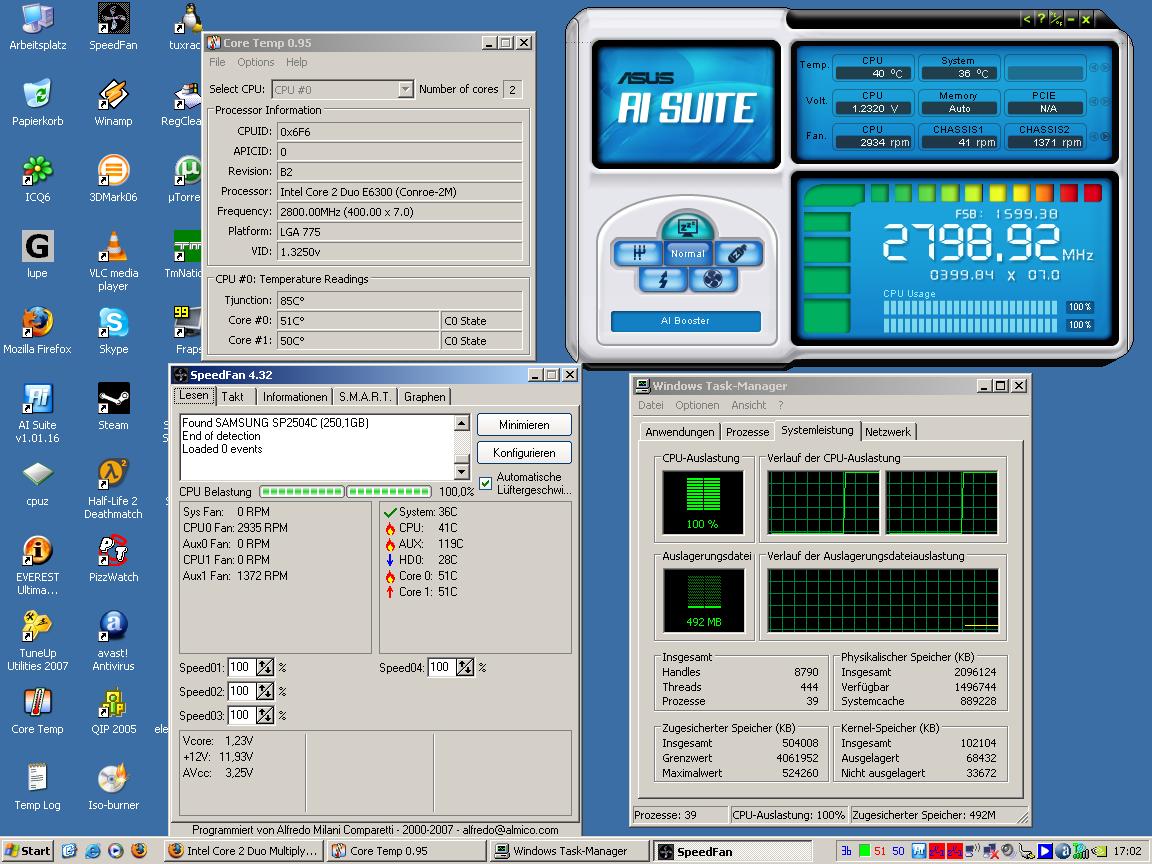Click the AI Suite help question mark icon
Image resolution: width=1152 pixels, height=864 pixels.
pos(1040,19)
